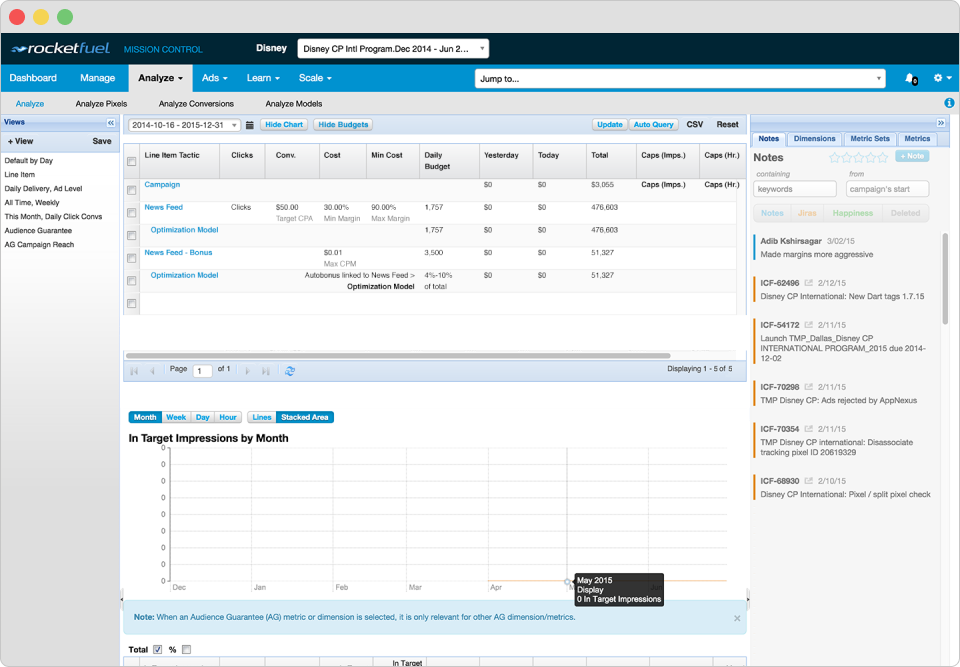Screen dimensions: 960x667
Task: Add a new note with + Note
Action: coord(912,156)
